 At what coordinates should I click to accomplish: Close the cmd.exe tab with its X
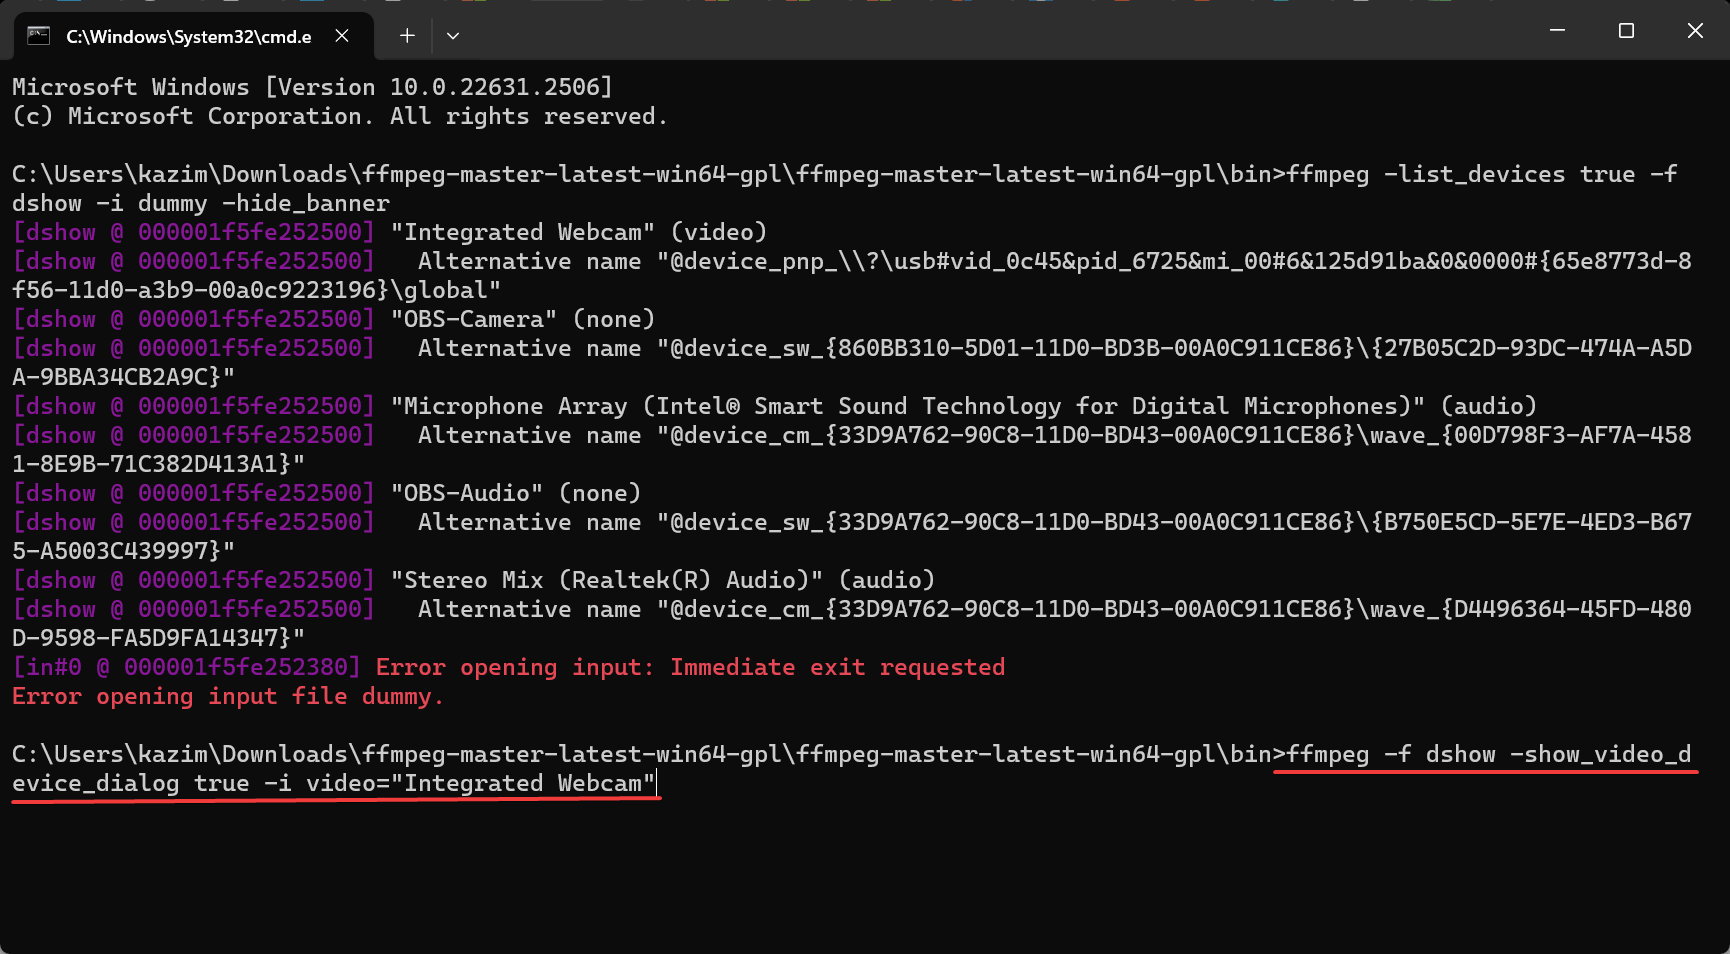click(341, 35)
